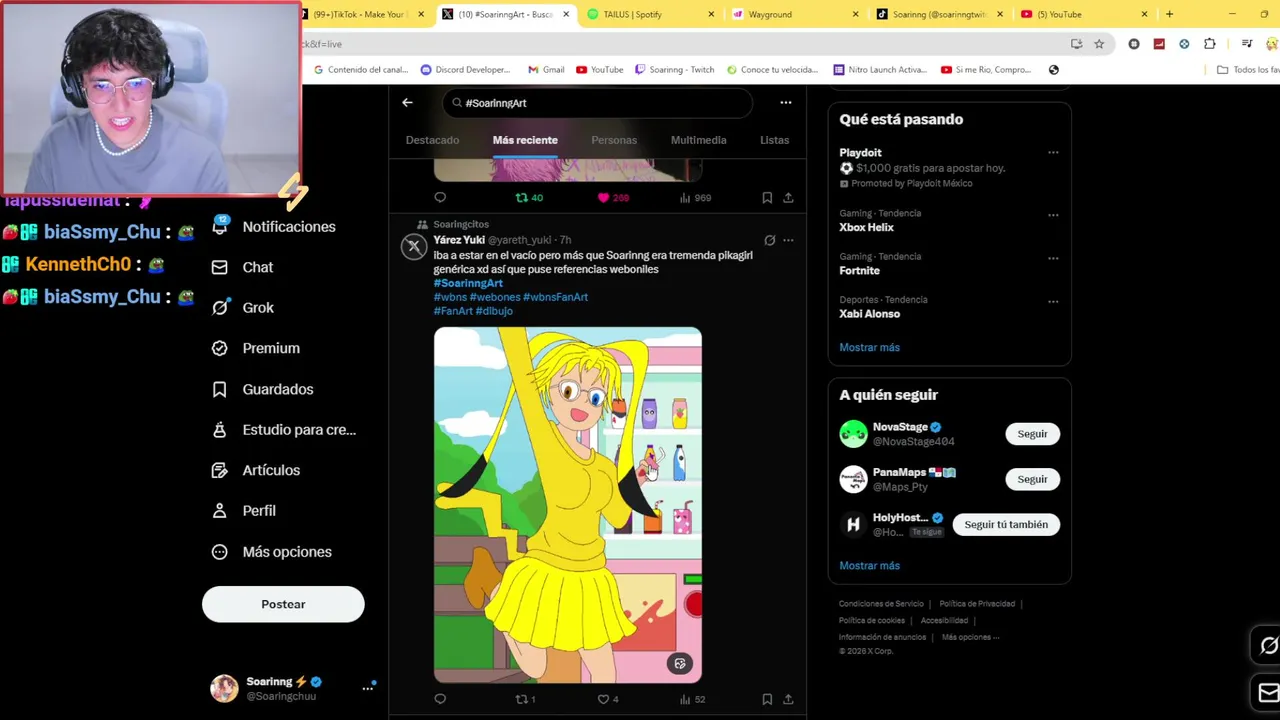The width and height of the screenshot is (1280, 720).
Task: Share Yárez Yuki's fan art post
Action: 788,699
